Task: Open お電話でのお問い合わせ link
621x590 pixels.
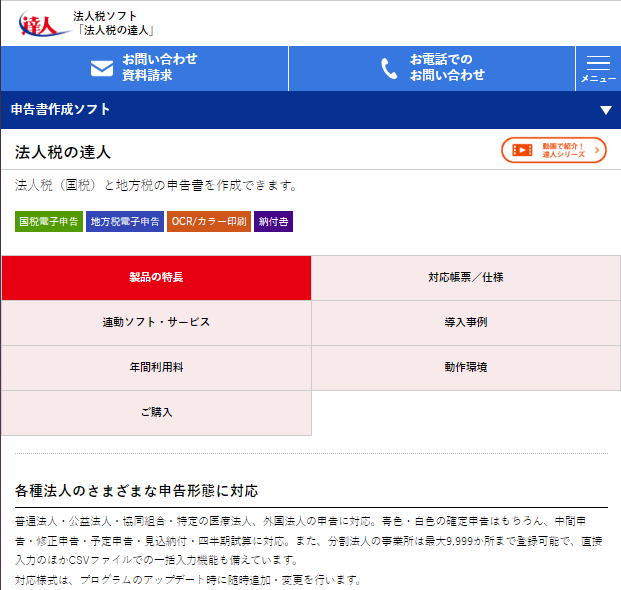Action: pos(447,68)
